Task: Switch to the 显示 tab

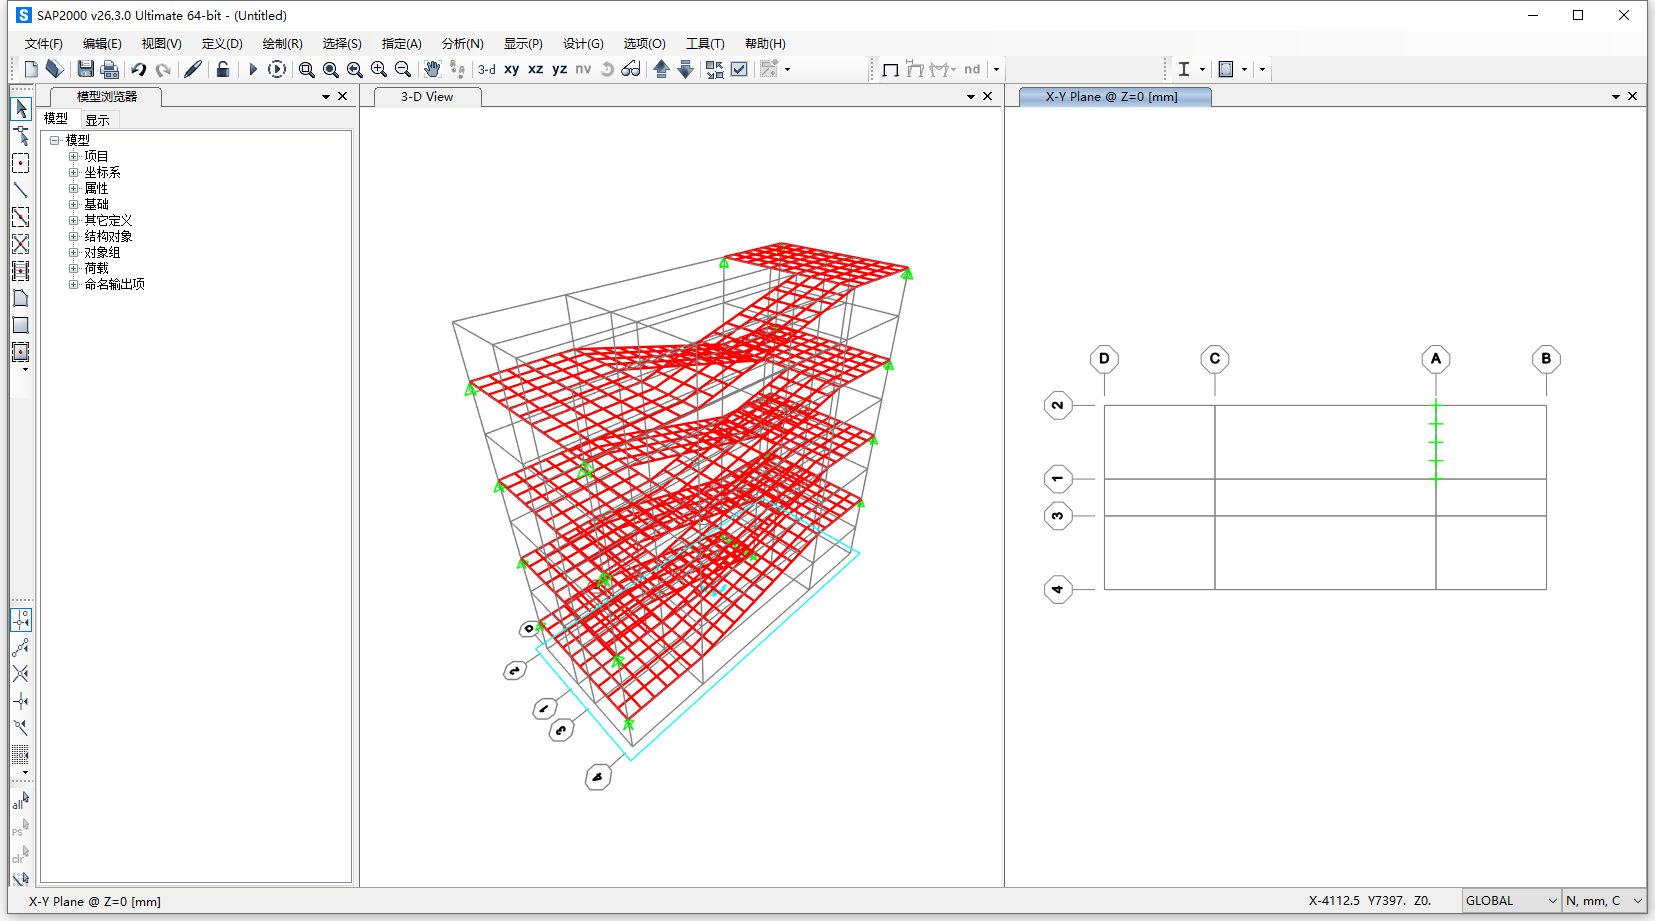Action: click(97, 119)
